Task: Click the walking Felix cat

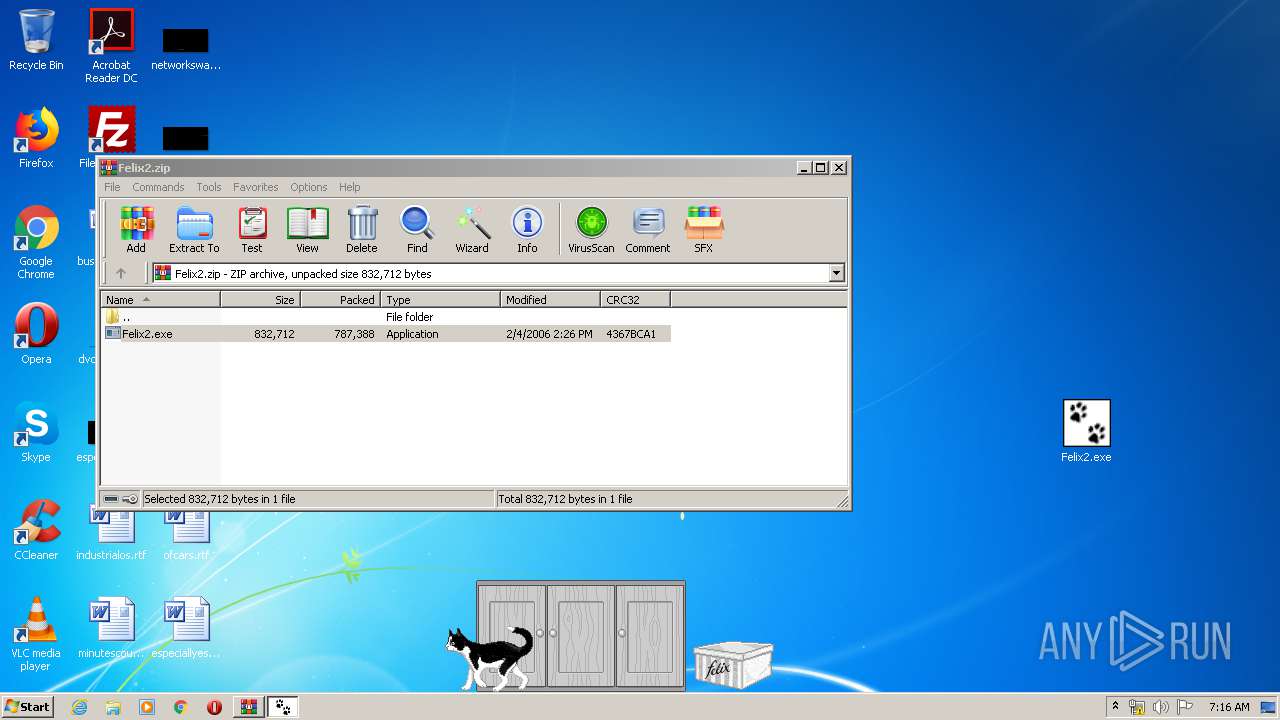Action: click(x=489, y=658)
